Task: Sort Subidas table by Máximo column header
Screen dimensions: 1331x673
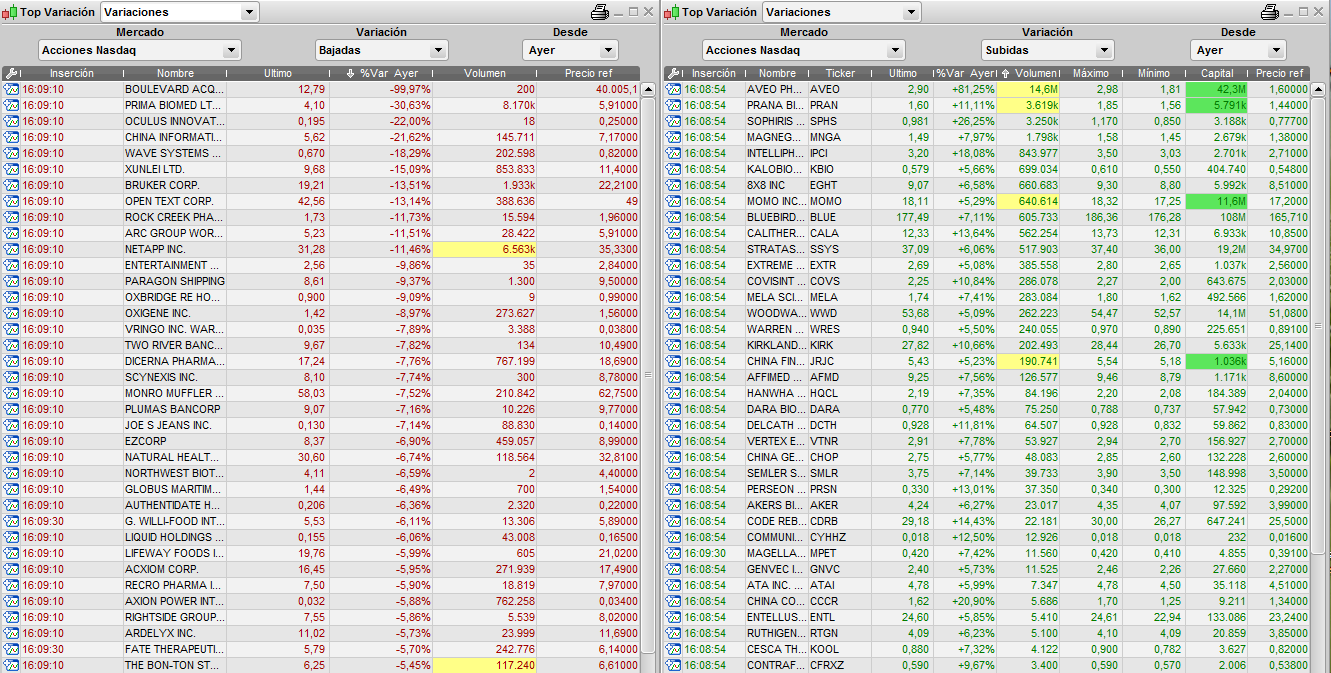Action: 1091,73
